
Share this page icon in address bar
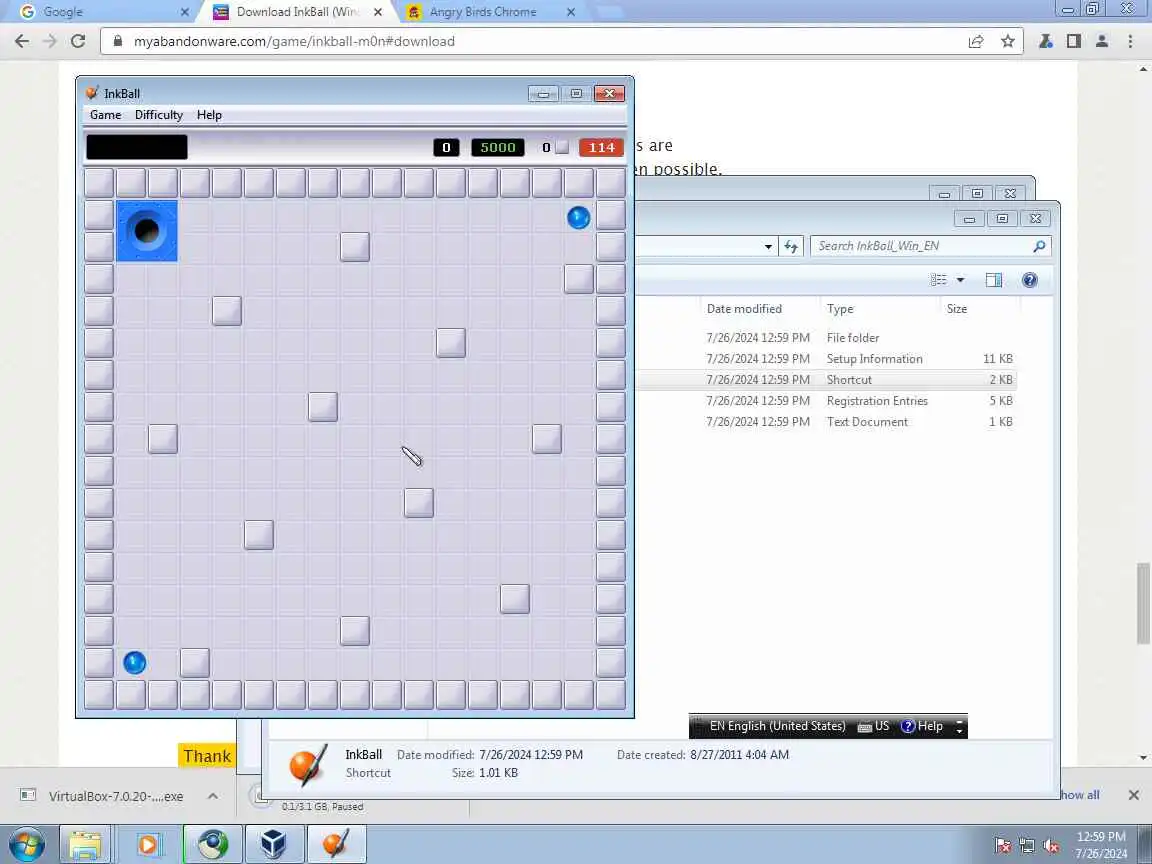click(x=976, y=41)
